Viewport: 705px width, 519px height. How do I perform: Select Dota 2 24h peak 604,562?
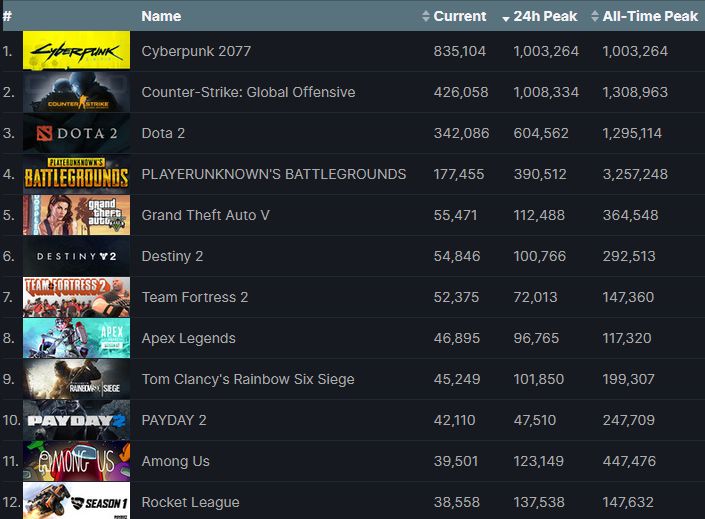click(541, 133)
